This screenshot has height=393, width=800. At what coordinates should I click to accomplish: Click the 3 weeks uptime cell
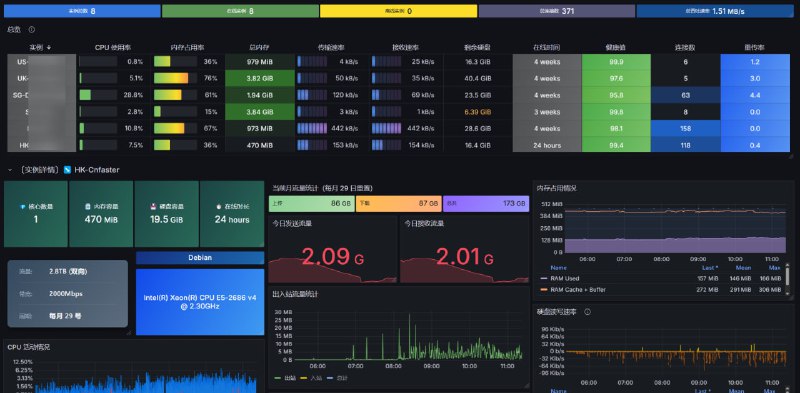[x=547, y=112]
